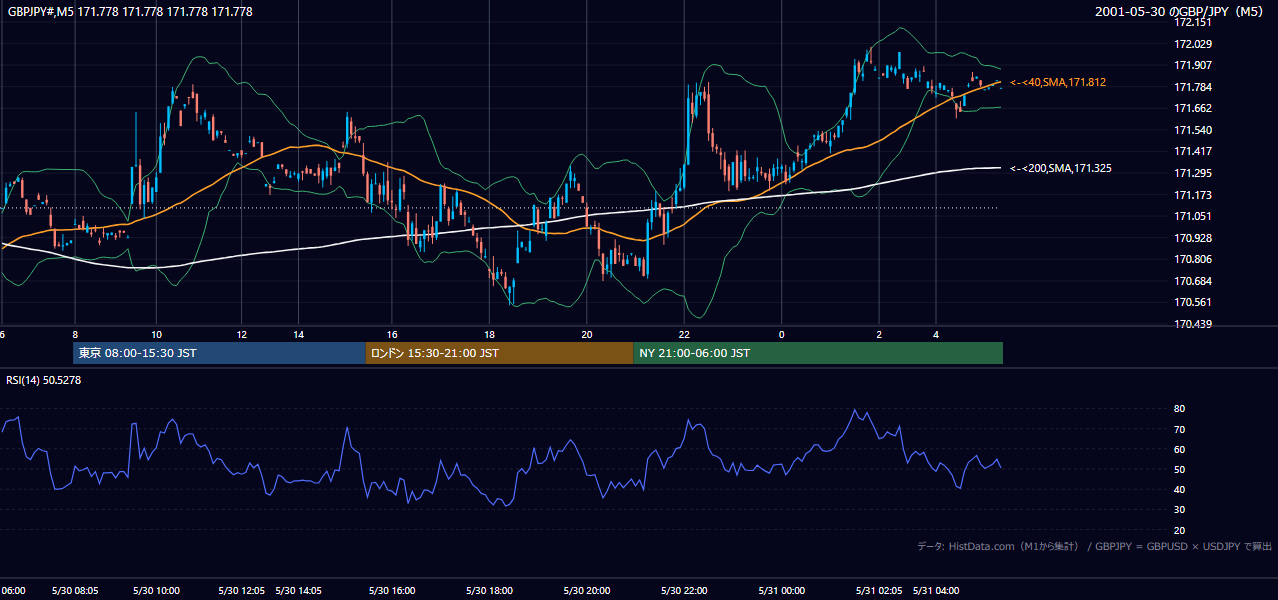The height and width of the screenshot is (600, 1278).
Task: Click the 5/30 16:00 bottom time label
Action: tap(392, 591)
